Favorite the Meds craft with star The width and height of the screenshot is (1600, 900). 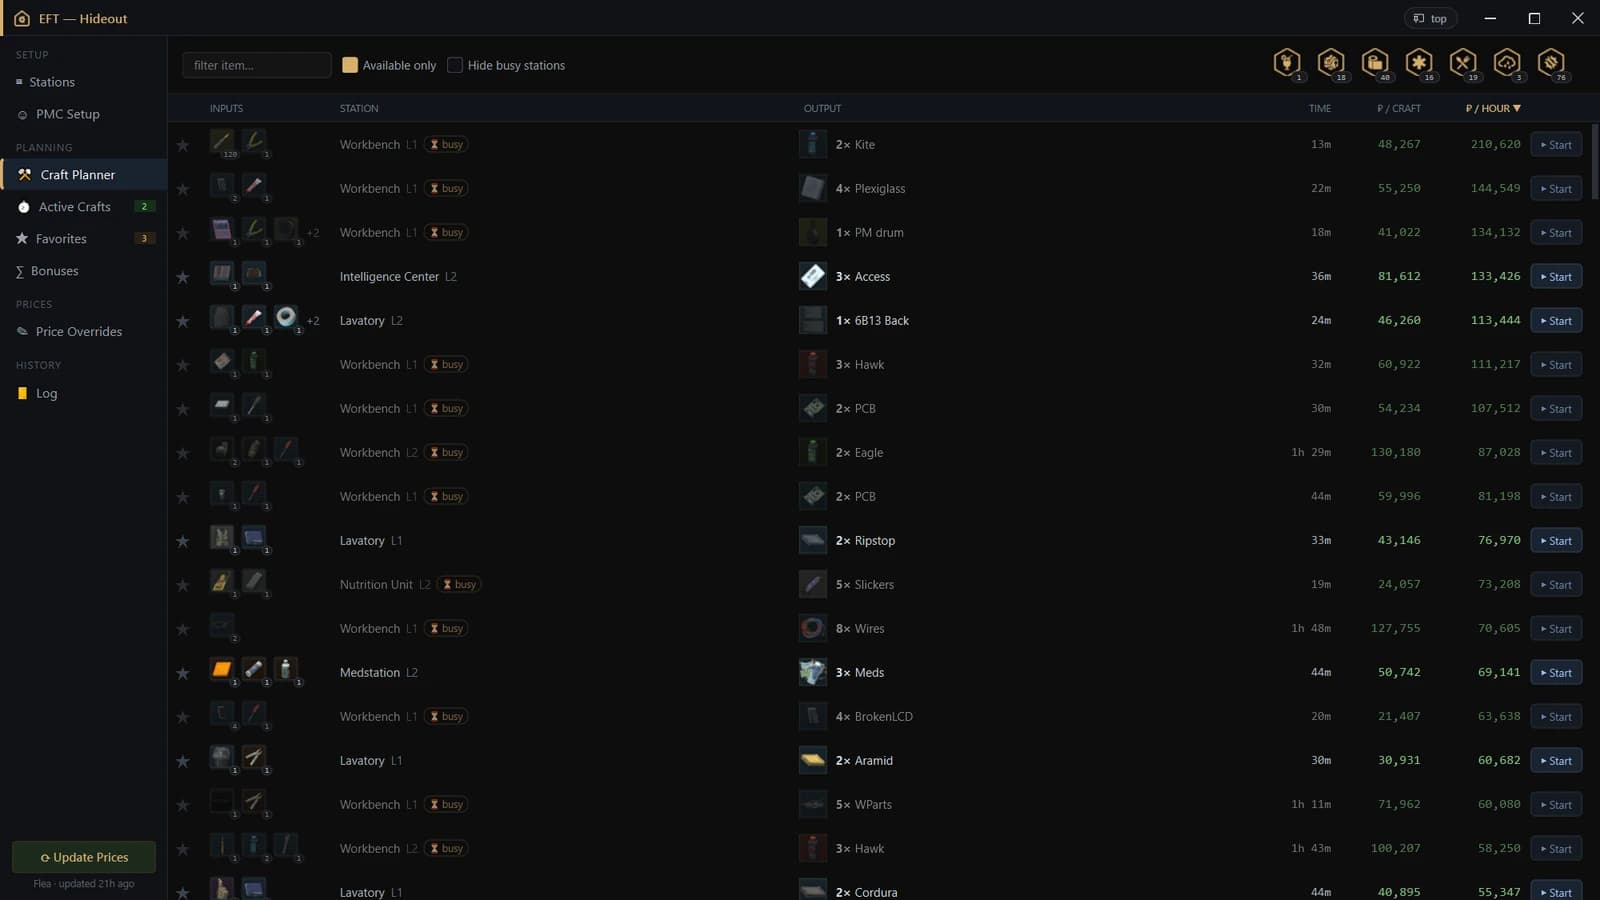pos(183,673)
